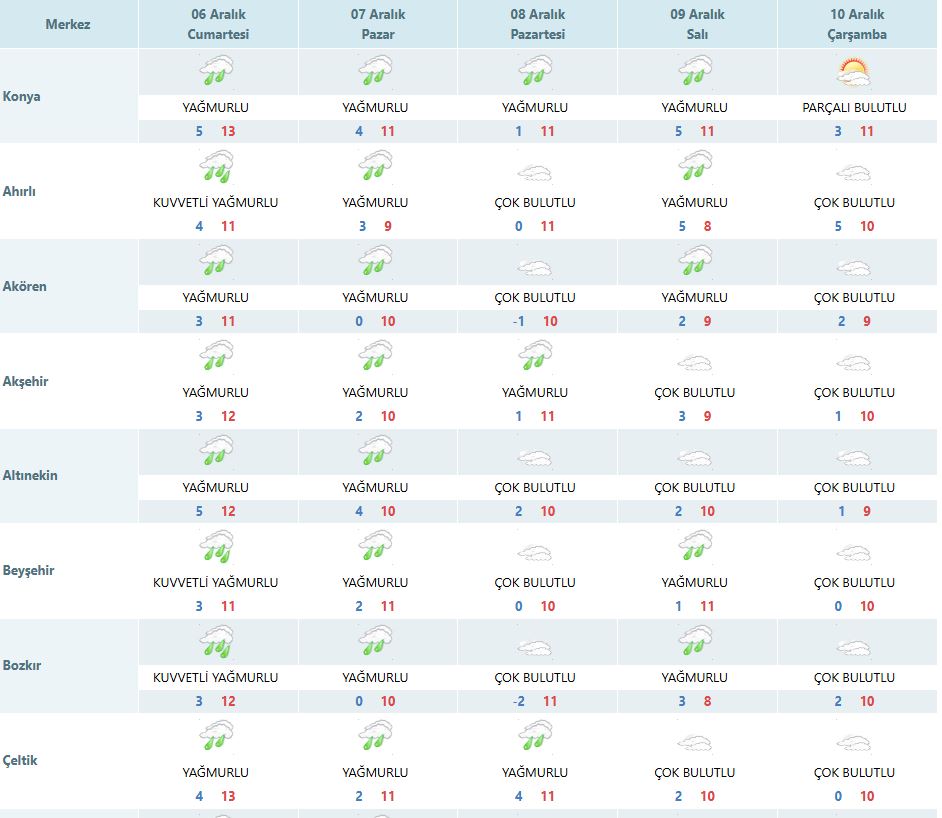Image resolution: width=942 pixels, height=818 pixels.
Task: Click Beyşehir's rain icon for 09 Aralık Salı
Action: [x=695, y=547]
